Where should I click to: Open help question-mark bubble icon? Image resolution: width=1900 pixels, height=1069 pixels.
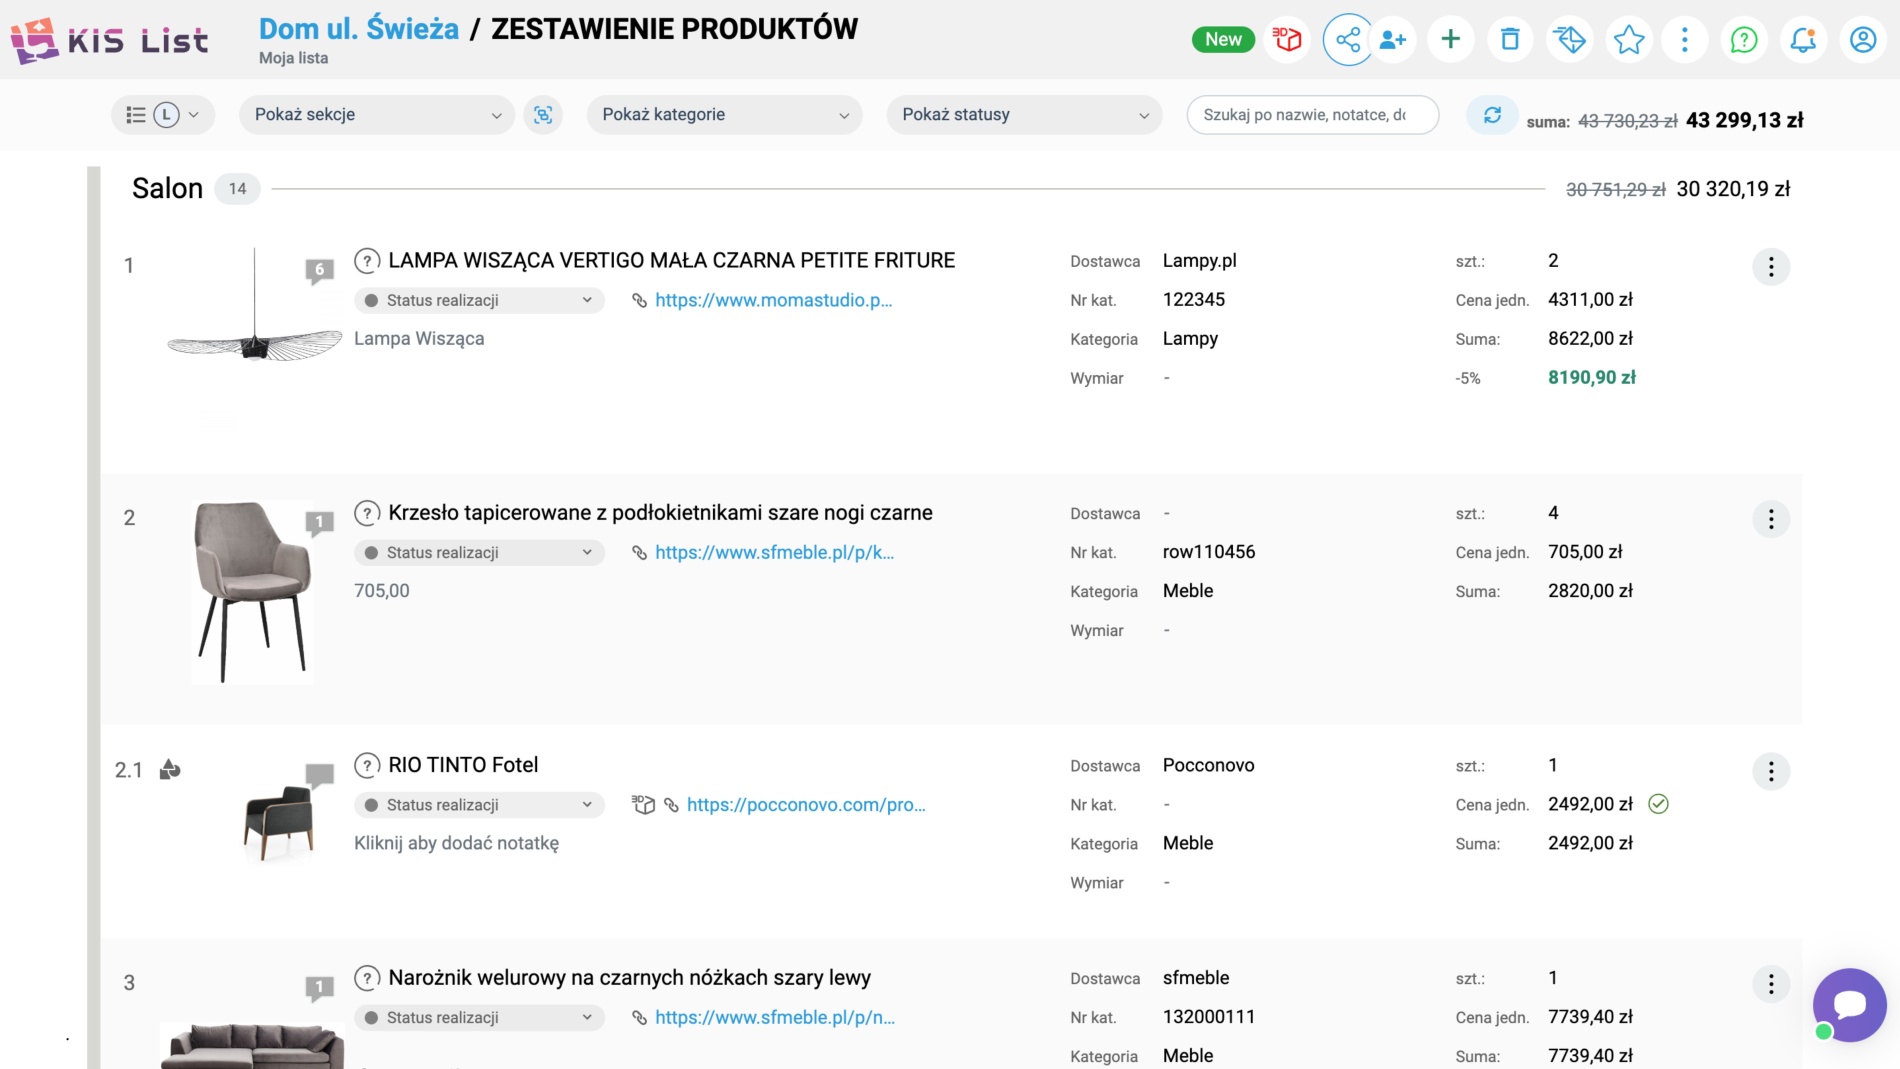[1744, 40]
